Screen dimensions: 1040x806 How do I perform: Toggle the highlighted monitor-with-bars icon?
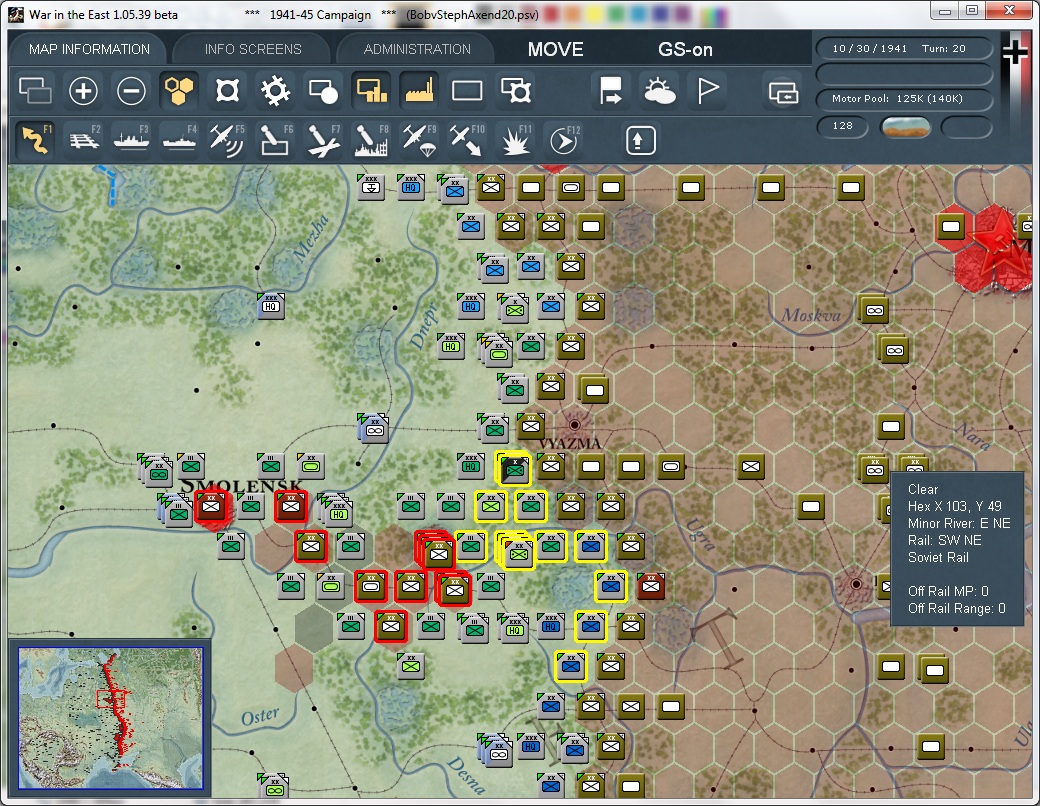371,90
